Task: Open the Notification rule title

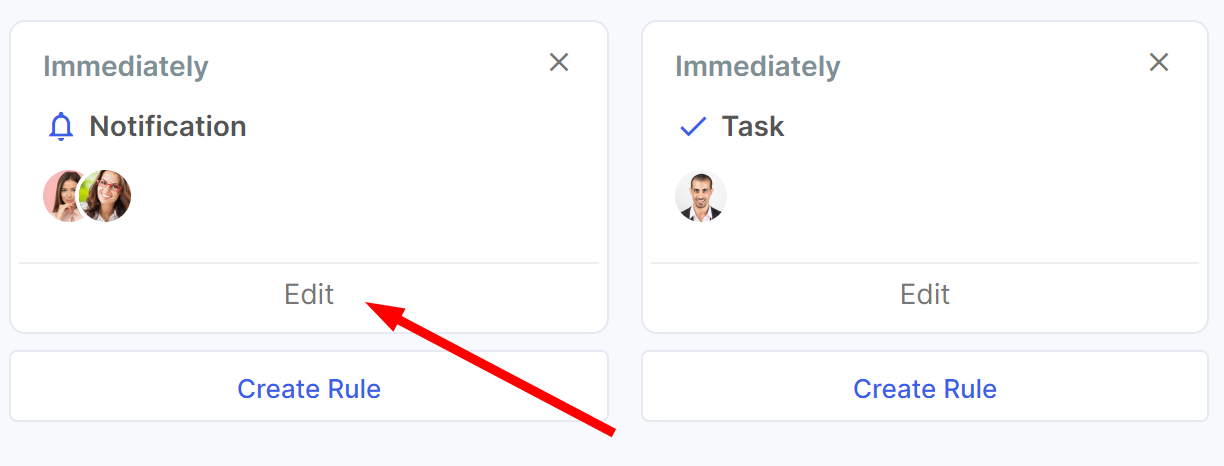Action: pyautogui.click(x=168, y=127)
